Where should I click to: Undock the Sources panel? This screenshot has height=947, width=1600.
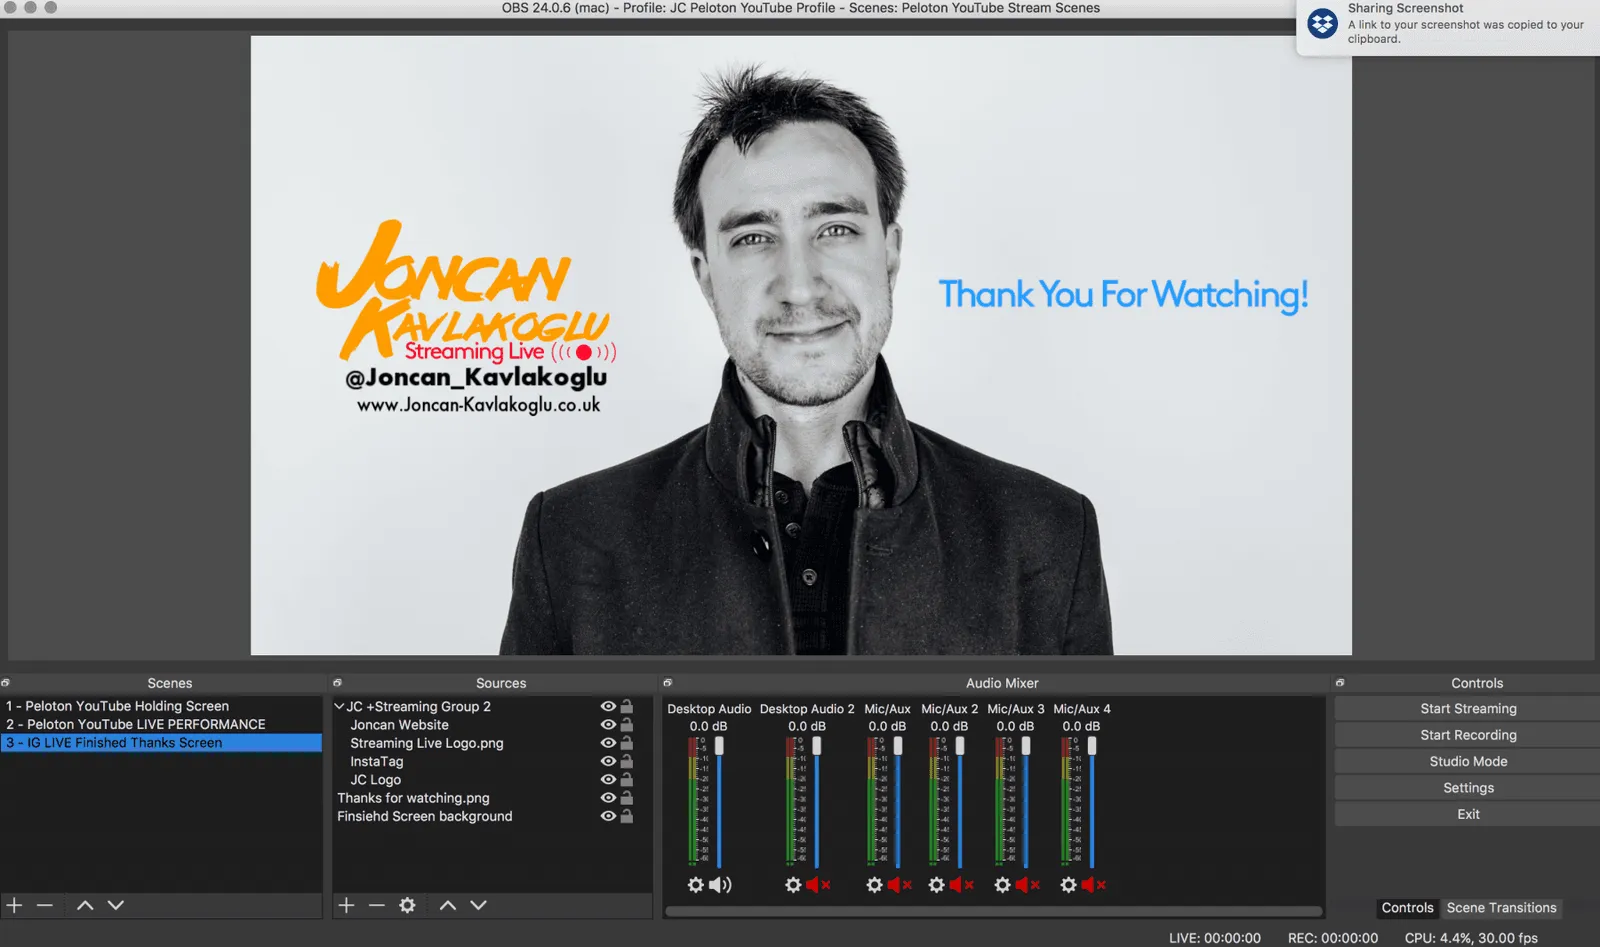pos(338,683)
